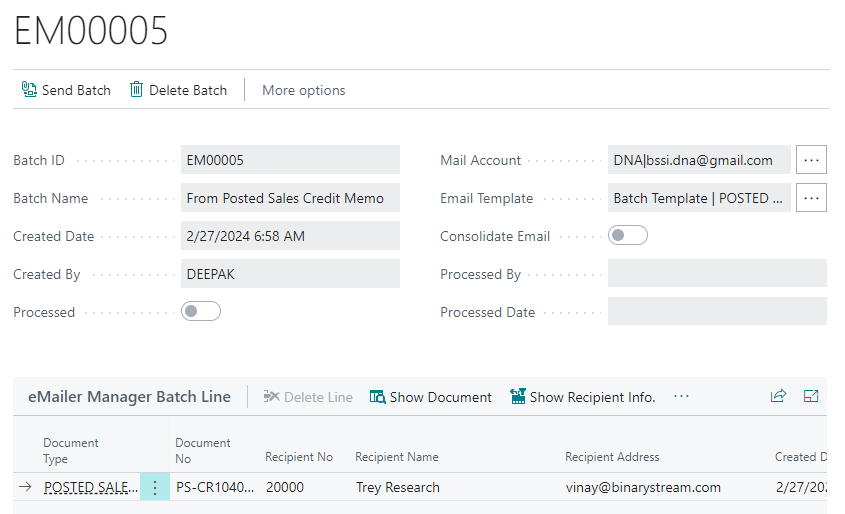The height and width of the screenshot is (514, 845).
Task: Select the Trey Research recipient cell
Action: [x=398, y=488]
